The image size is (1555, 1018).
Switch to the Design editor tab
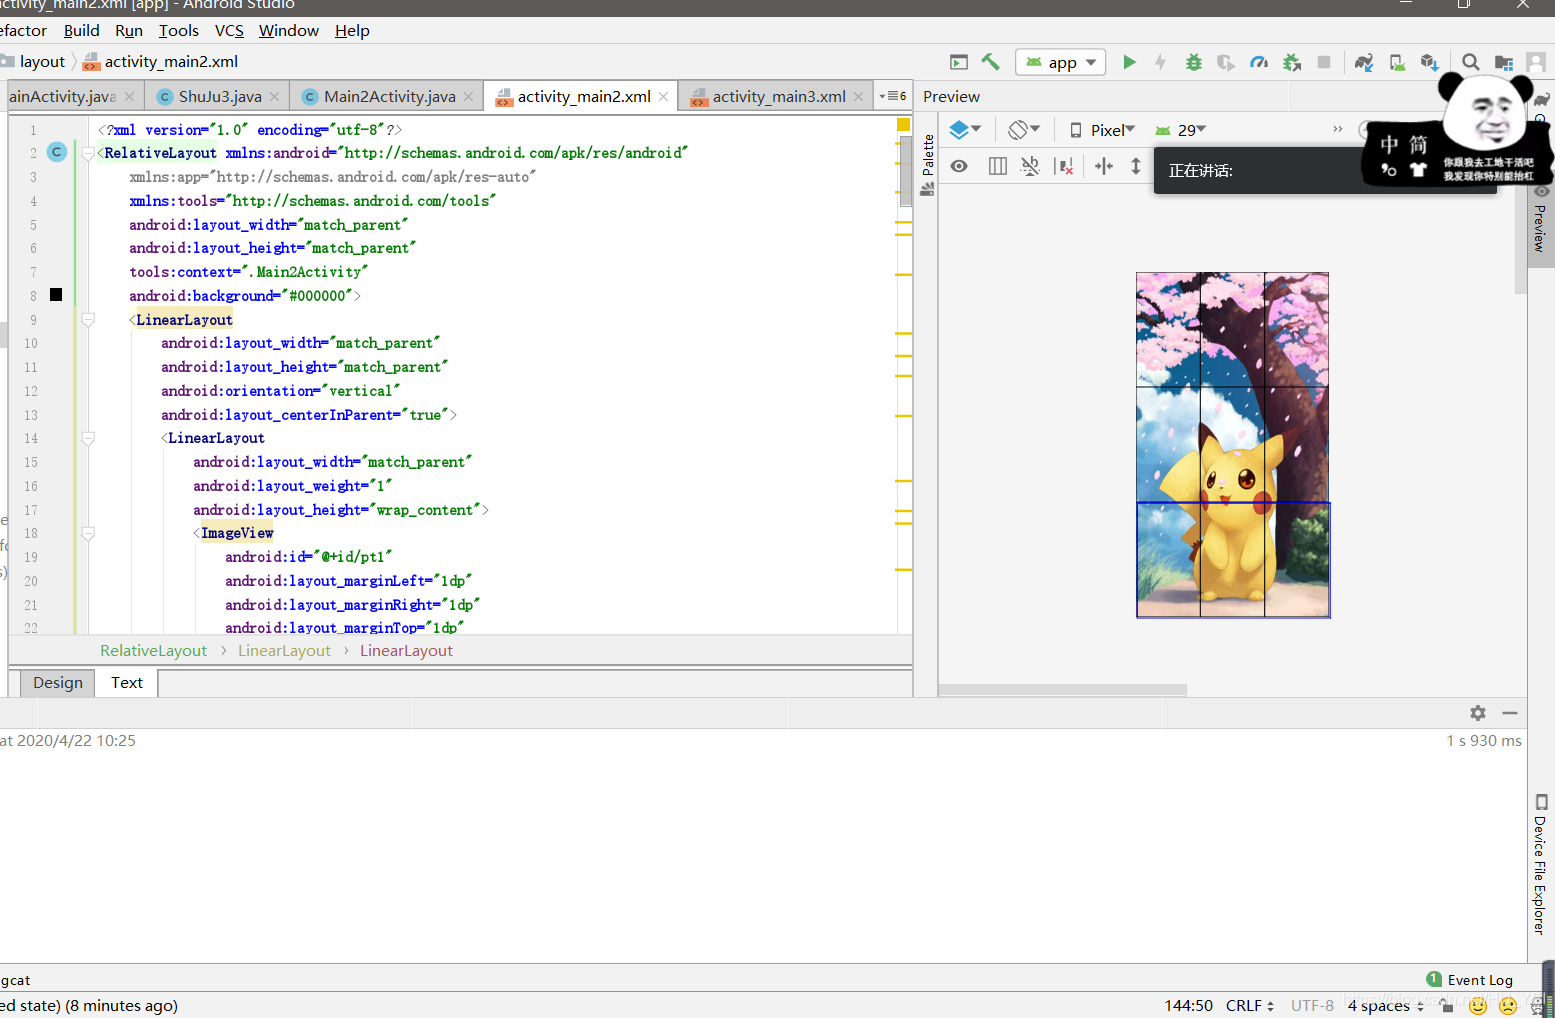58,682
